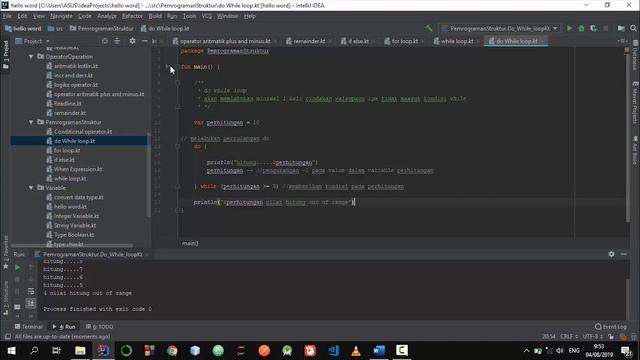This screenshot has height=360, width=640.
Task: Run the program with green play icon
Action: [569, 28]
